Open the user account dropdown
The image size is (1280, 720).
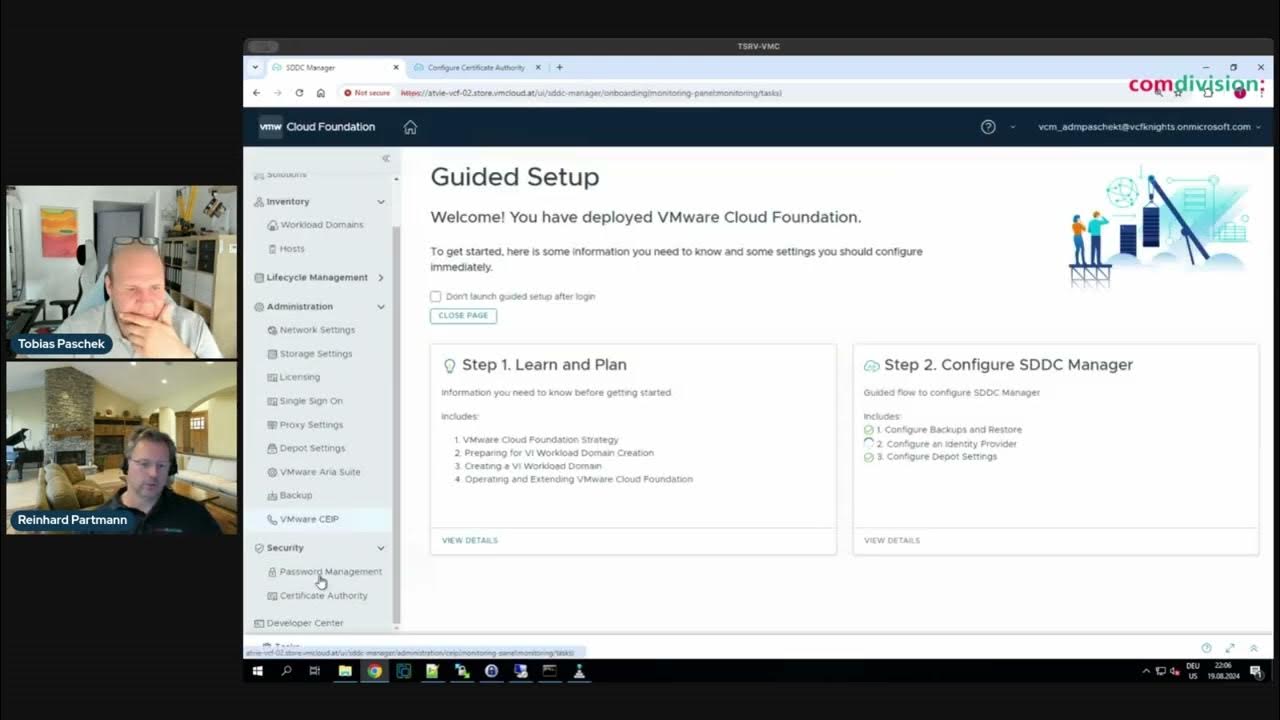coord(1149,127)
